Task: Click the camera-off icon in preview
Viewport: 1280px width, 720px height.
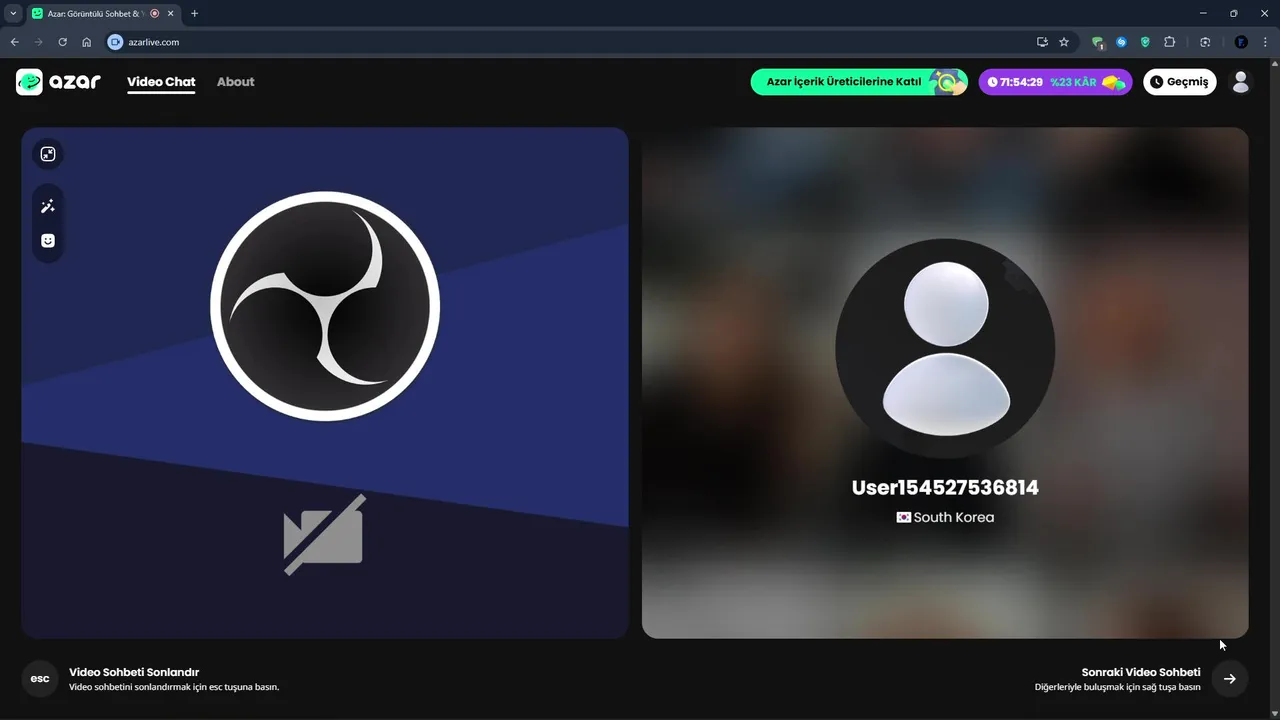Action: click(324, 535)
